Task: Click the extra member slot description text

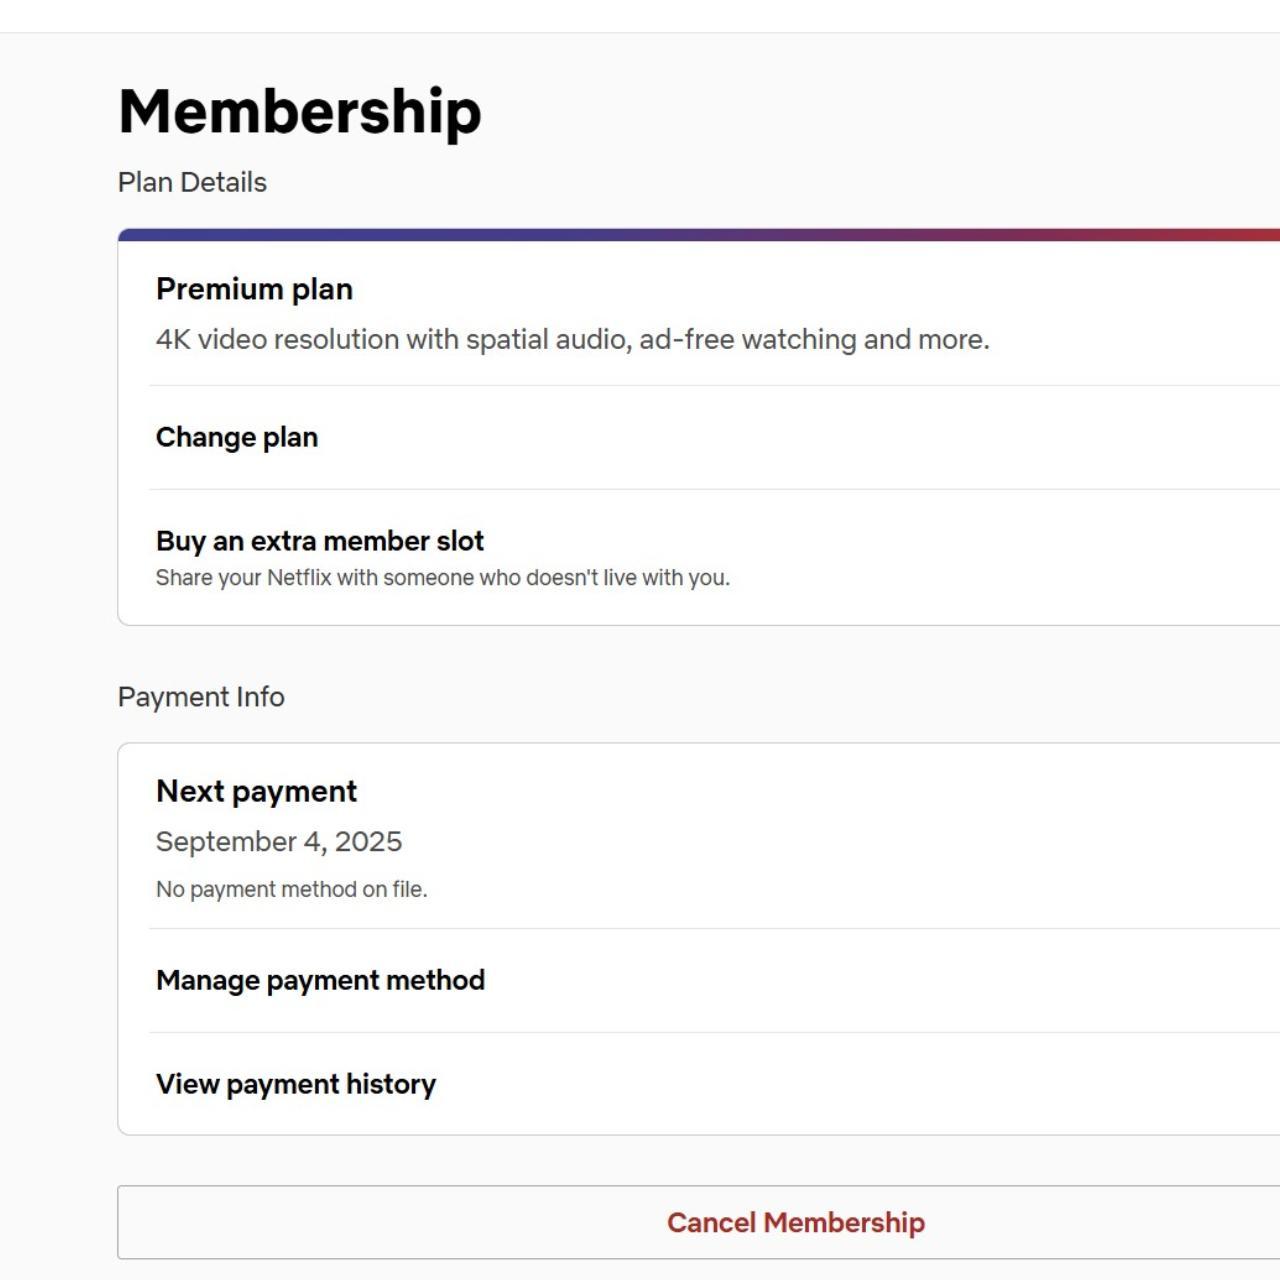Action: [443, 577]
